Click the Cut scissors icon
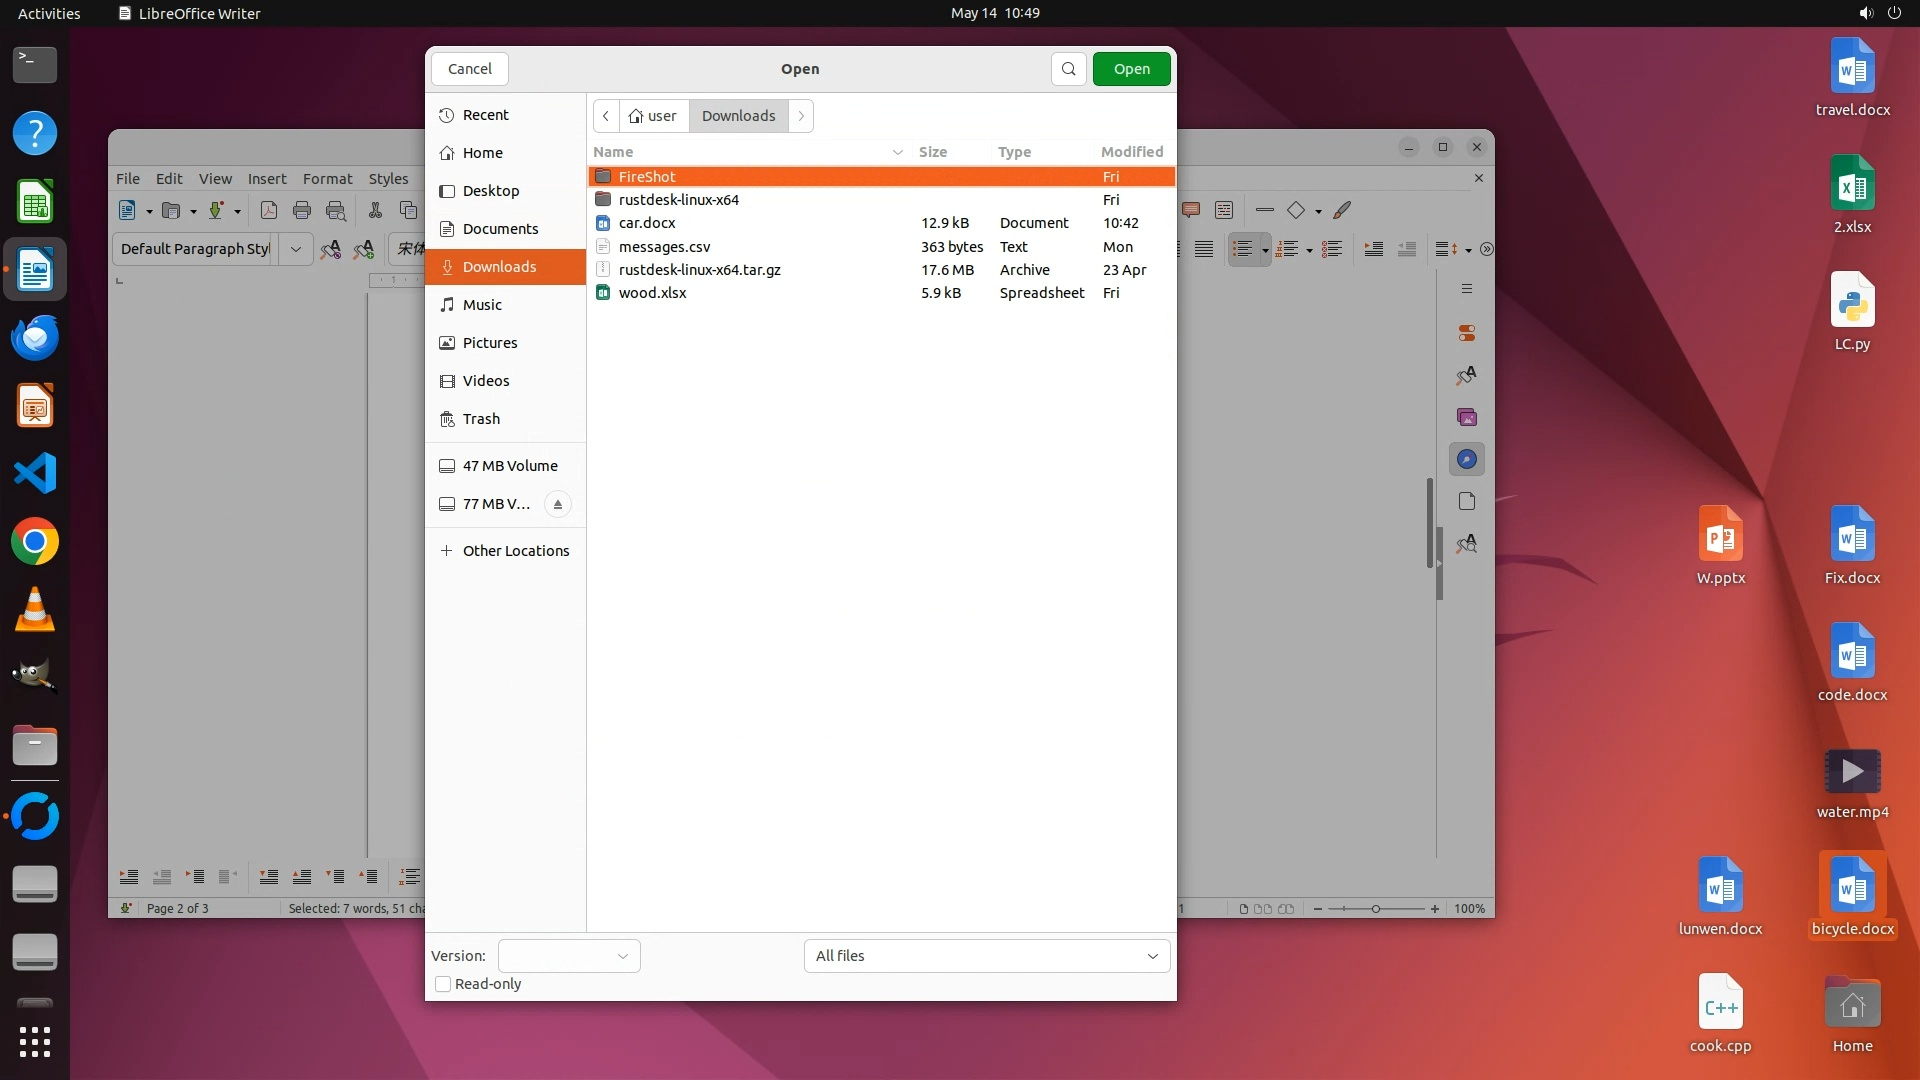This screenshot has height=1080, width=1920. tap(375, 210)
